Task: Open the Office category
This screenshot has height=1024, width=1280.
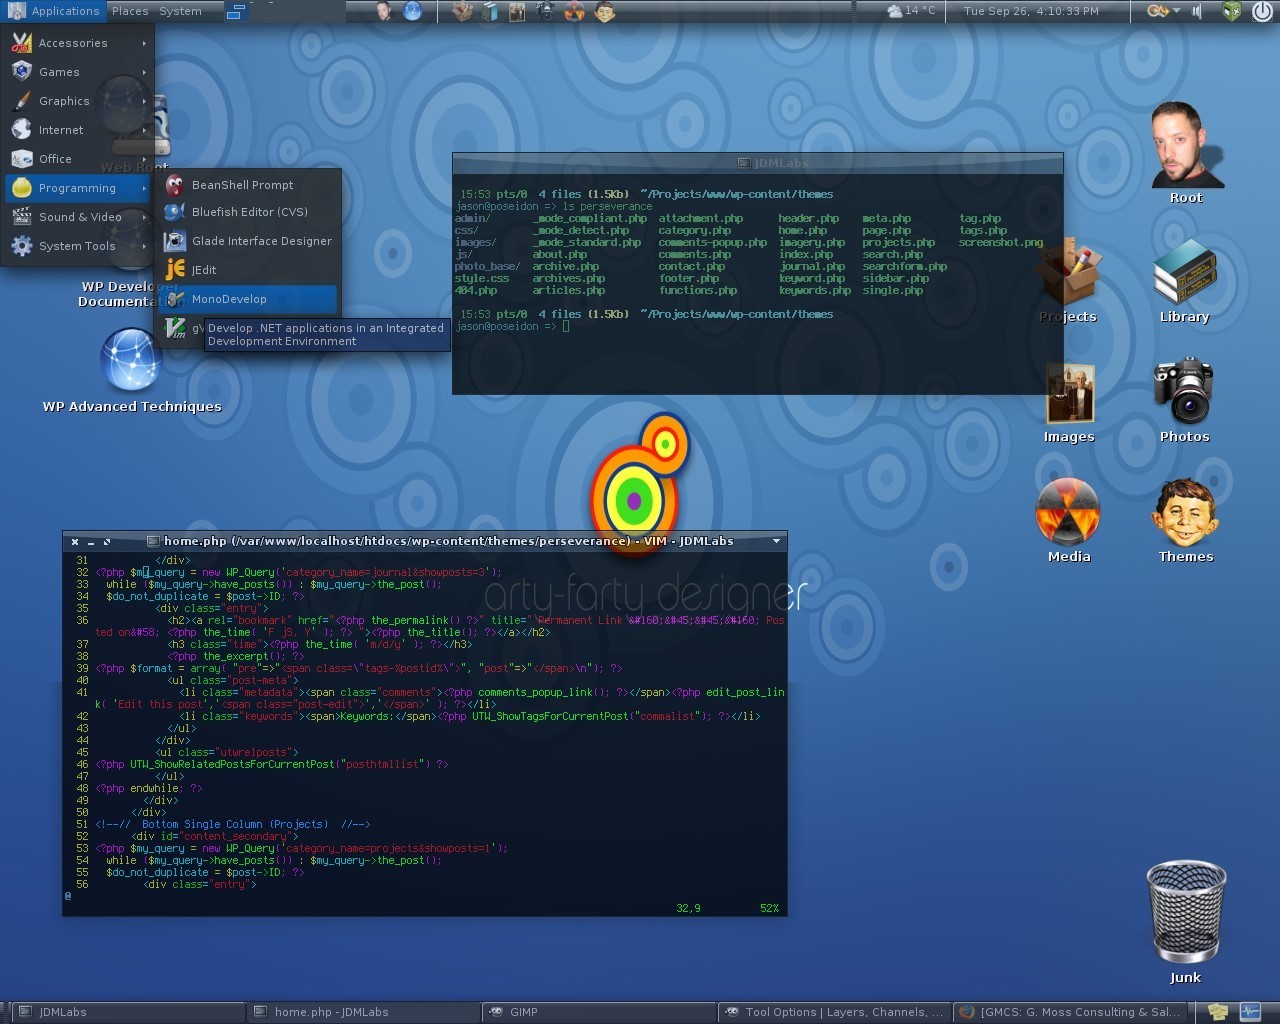Action: (78, 159)
